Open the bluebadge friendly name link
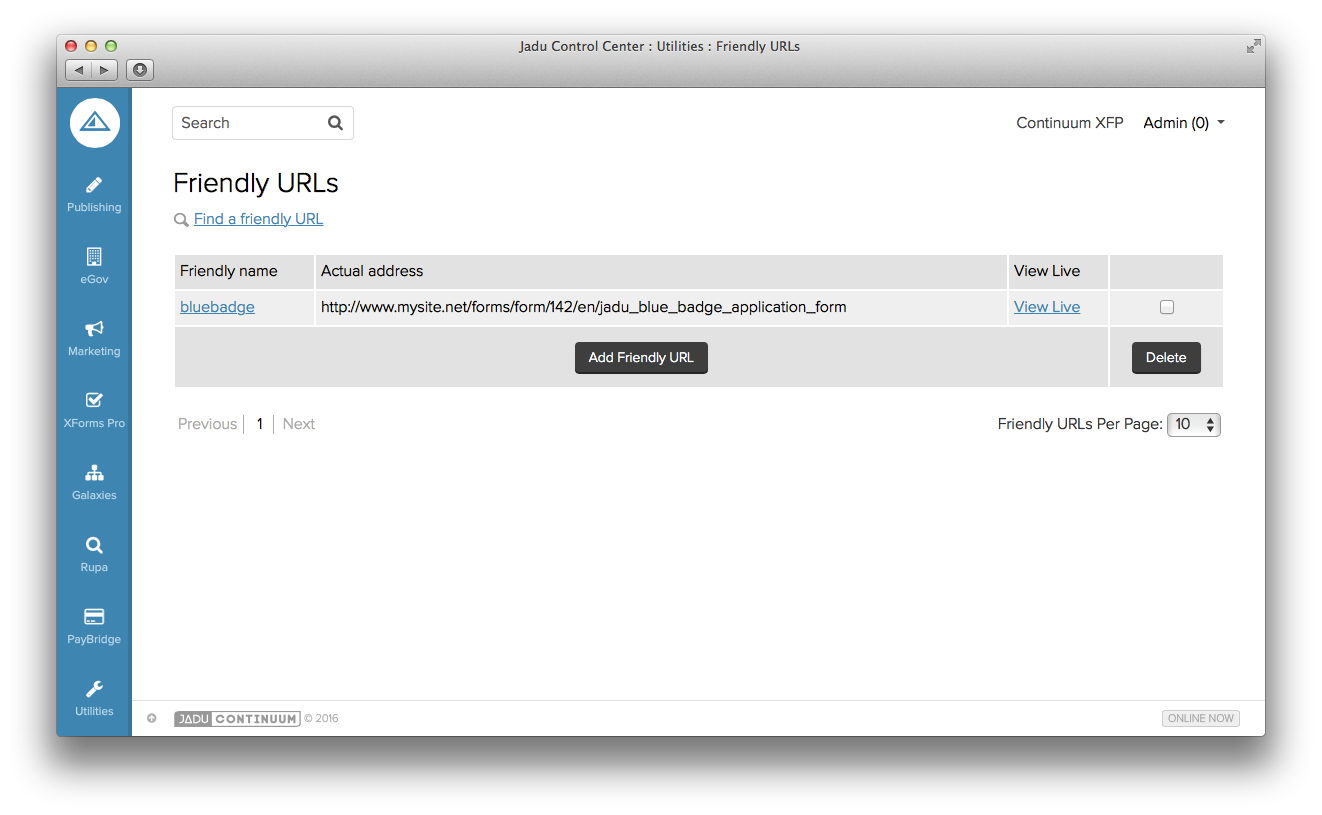The width and height of the screenshot is (1322, 815). (217, 307)
